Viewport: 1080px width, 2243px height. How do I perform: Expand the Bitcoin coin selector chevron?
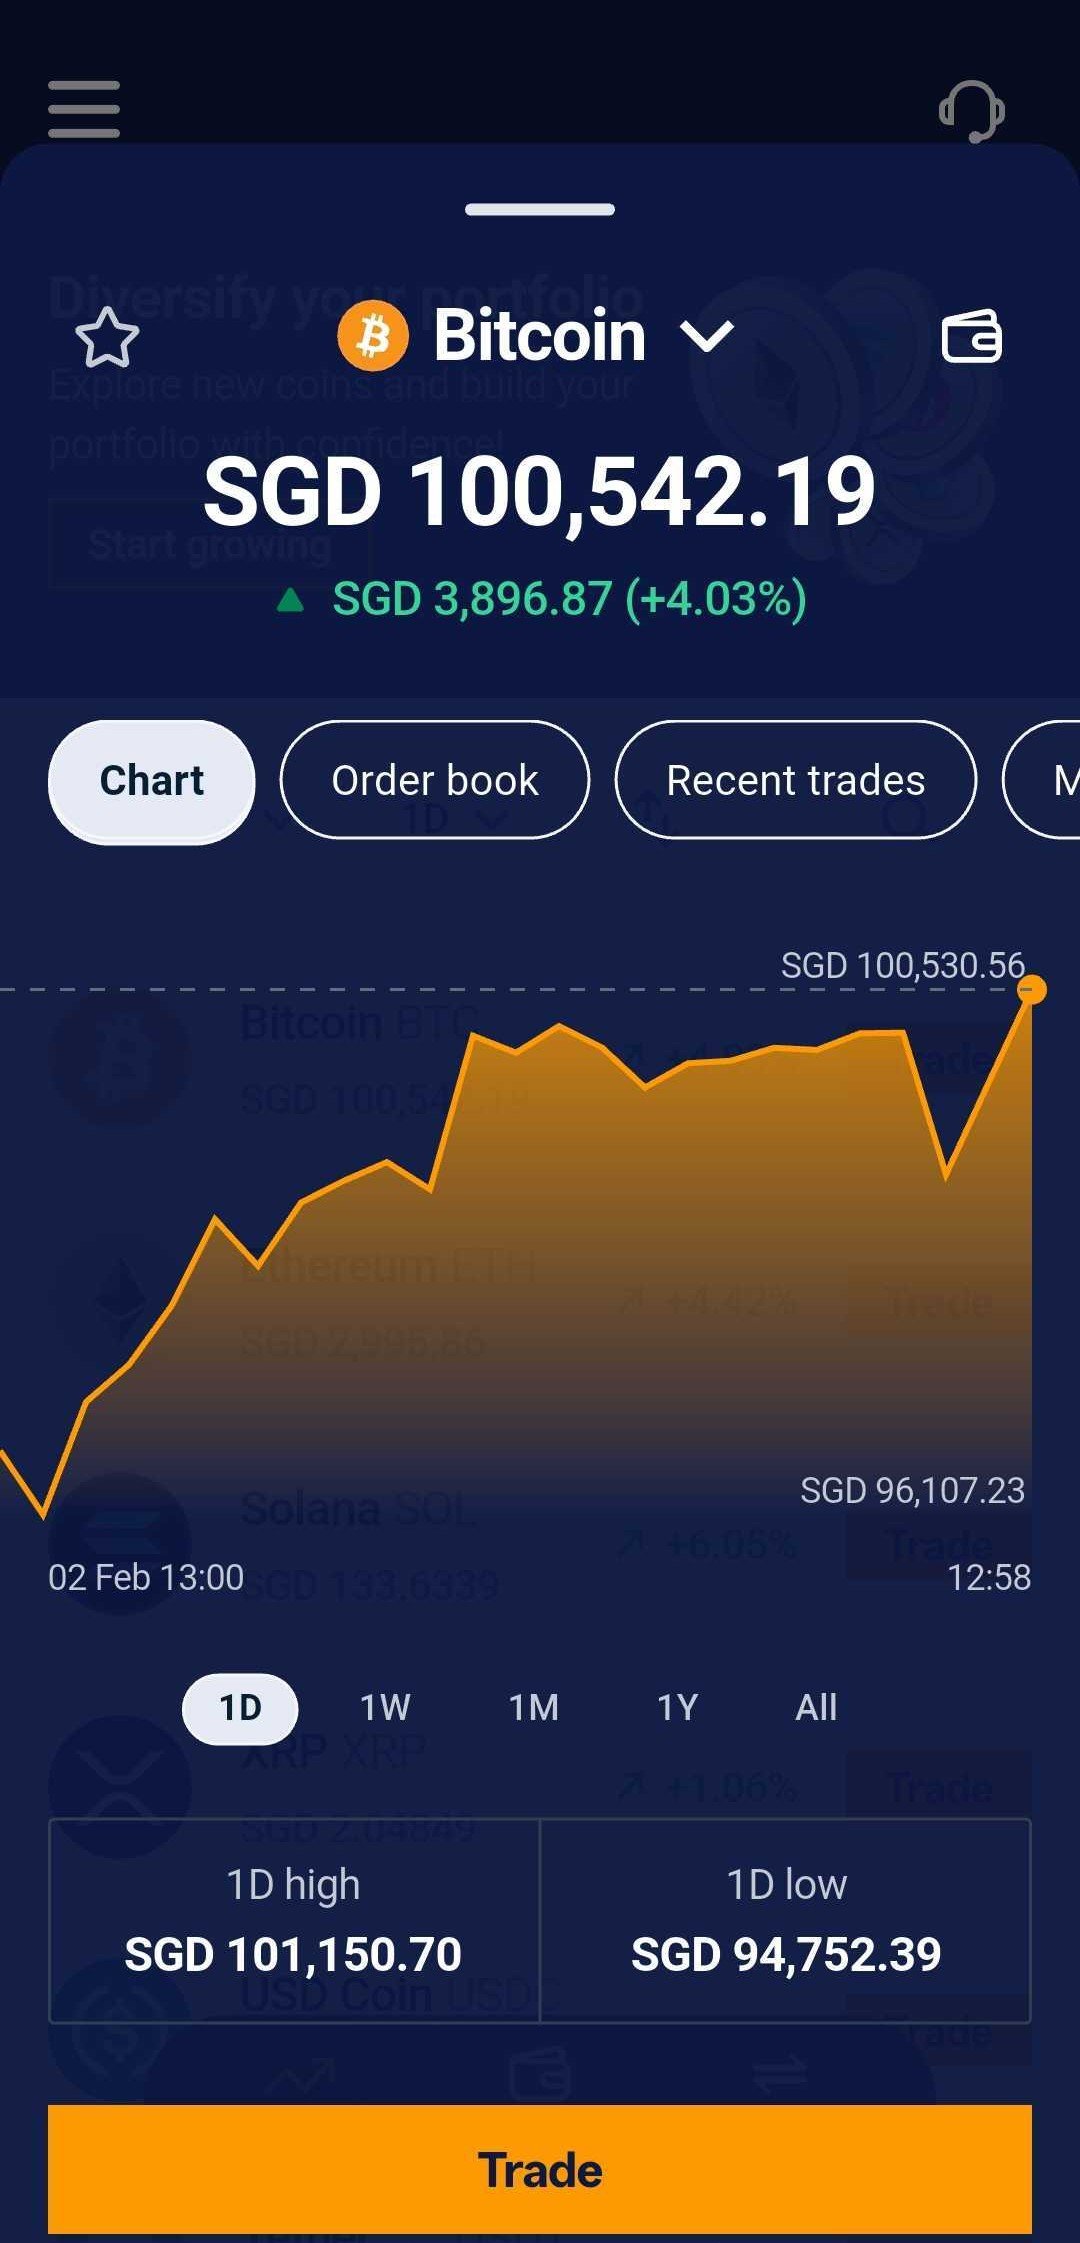pyautogui.click(x=707, y=336)
